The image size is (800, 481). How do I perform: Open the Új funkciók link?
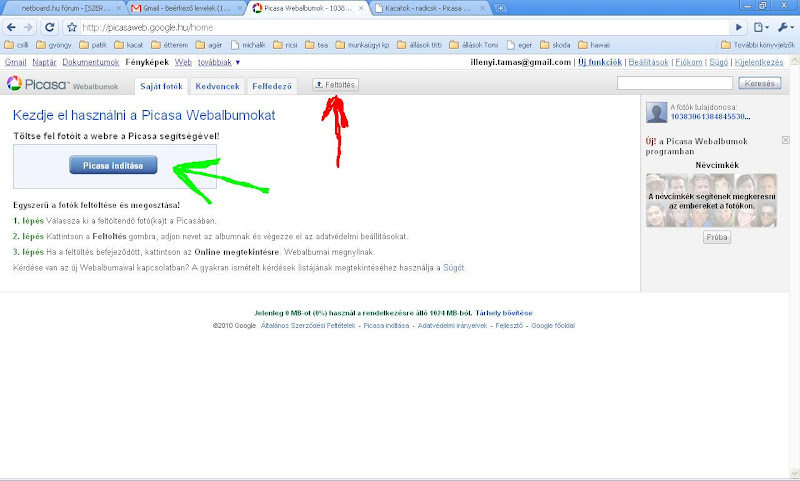pyautogui.click(x=600, y=62)
